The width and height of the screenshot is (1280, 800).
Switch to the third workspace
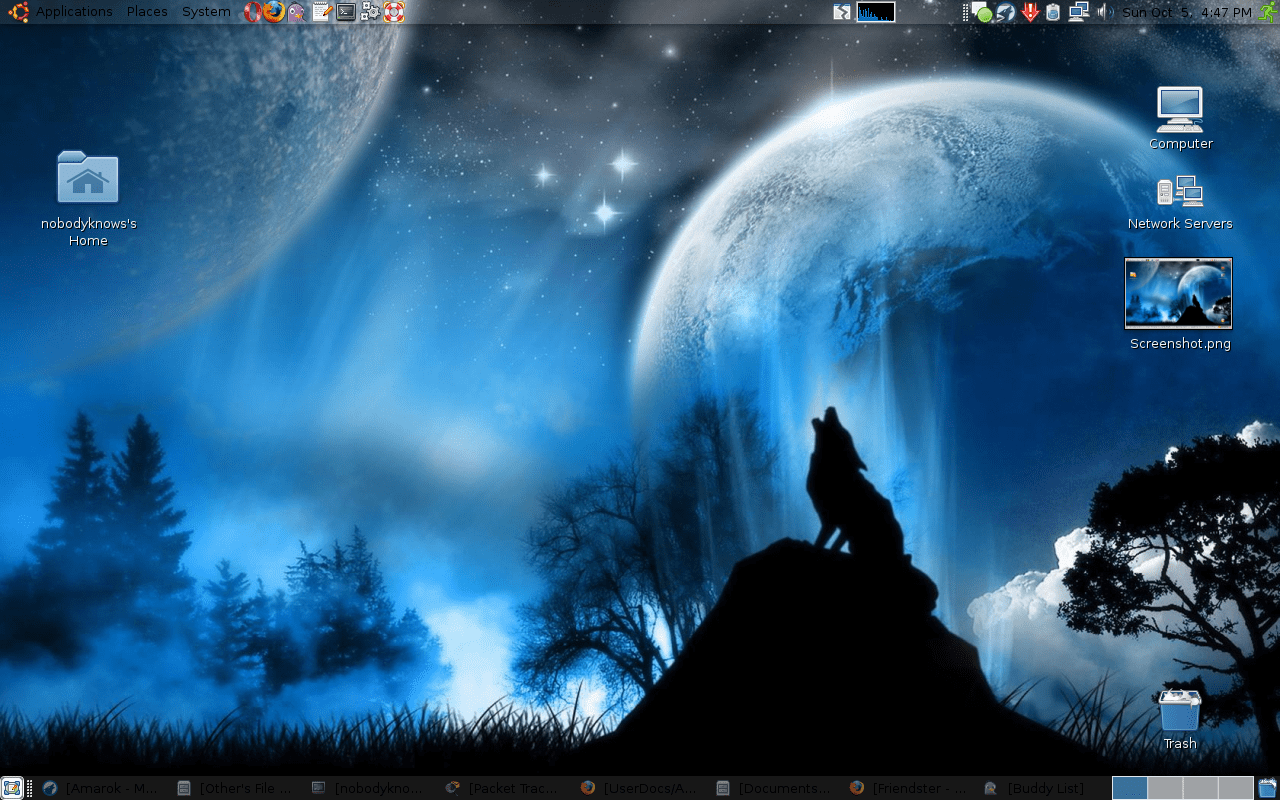tap(1200, 788)
